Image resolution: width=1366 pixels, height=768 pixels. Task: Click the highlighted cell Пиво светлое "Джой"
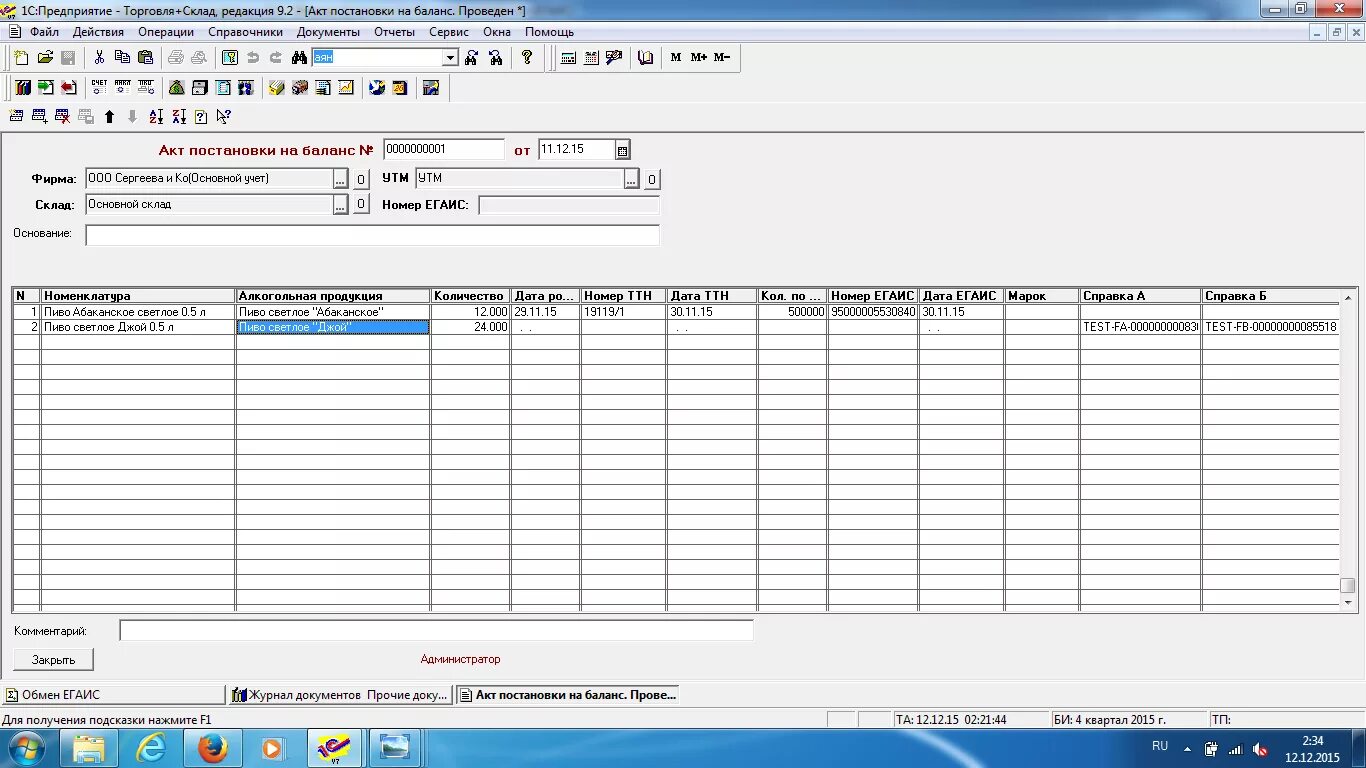pyautogui.click(x=333, y=327)
